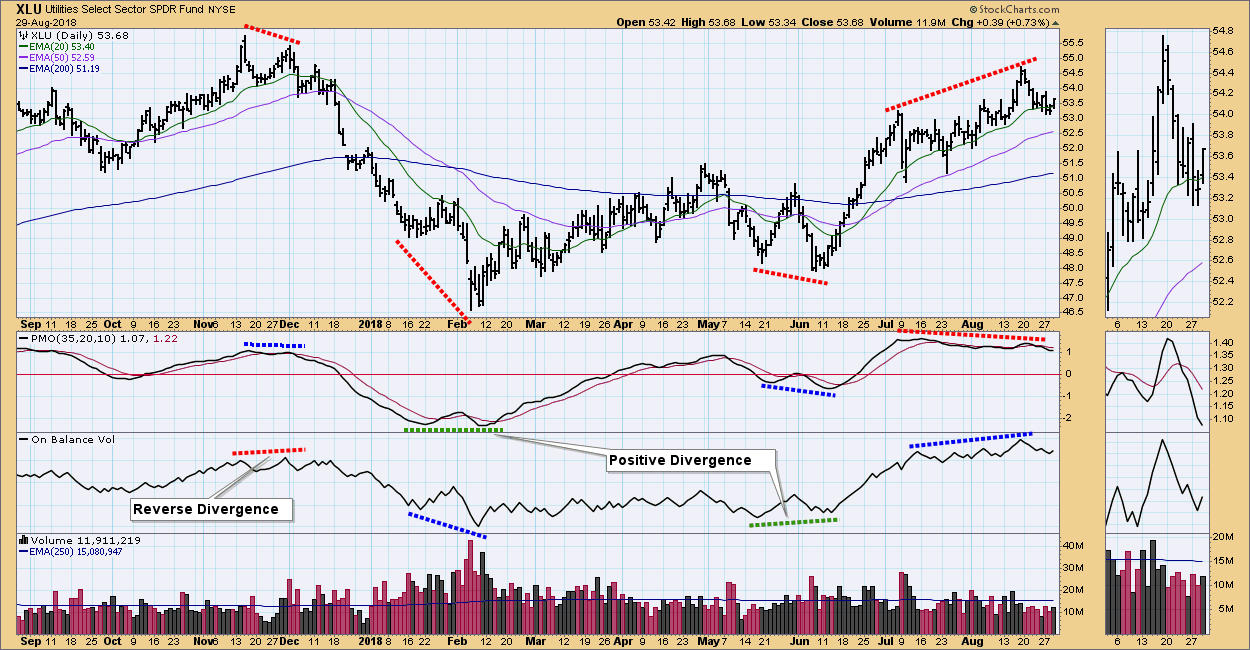Image resolution: width=1250 pixels, height=650 pixels.
Task: Click the red dotted trendline above the November peak
Action: [x=272, y=33]
